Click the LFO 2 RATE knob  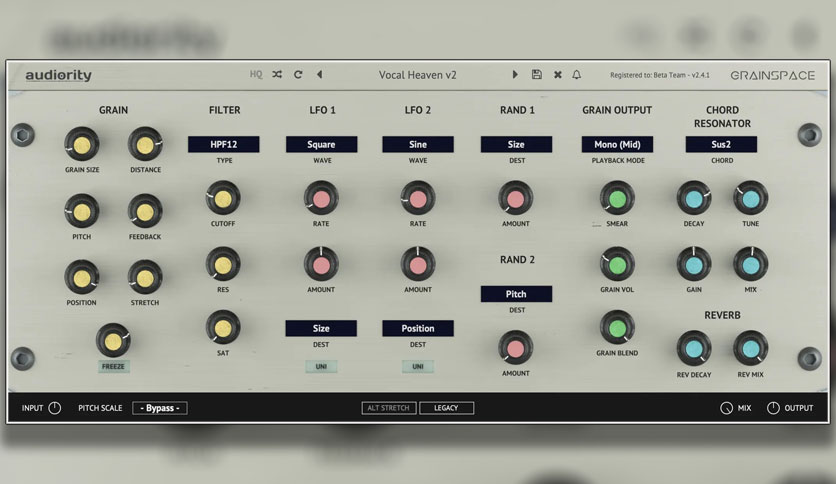click(x=418, y=198)
